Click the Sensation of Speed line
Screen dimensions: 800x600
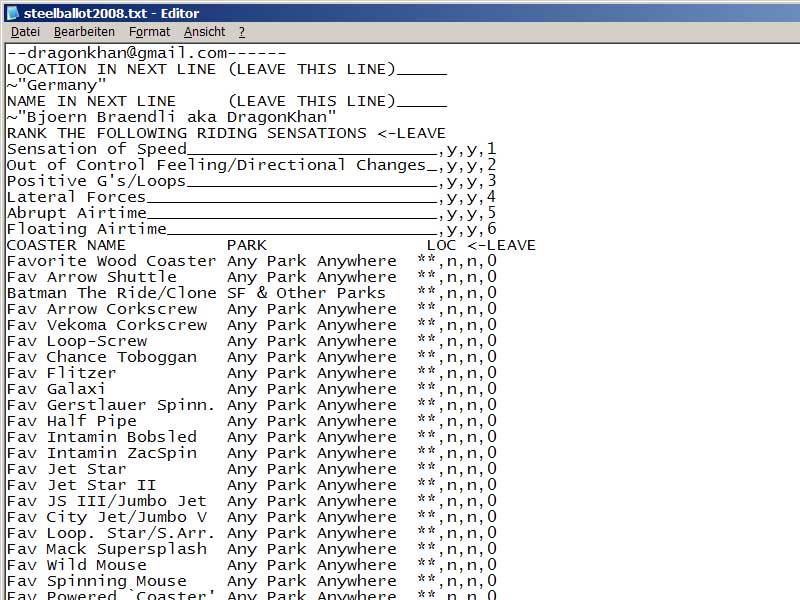pos(96,149)
